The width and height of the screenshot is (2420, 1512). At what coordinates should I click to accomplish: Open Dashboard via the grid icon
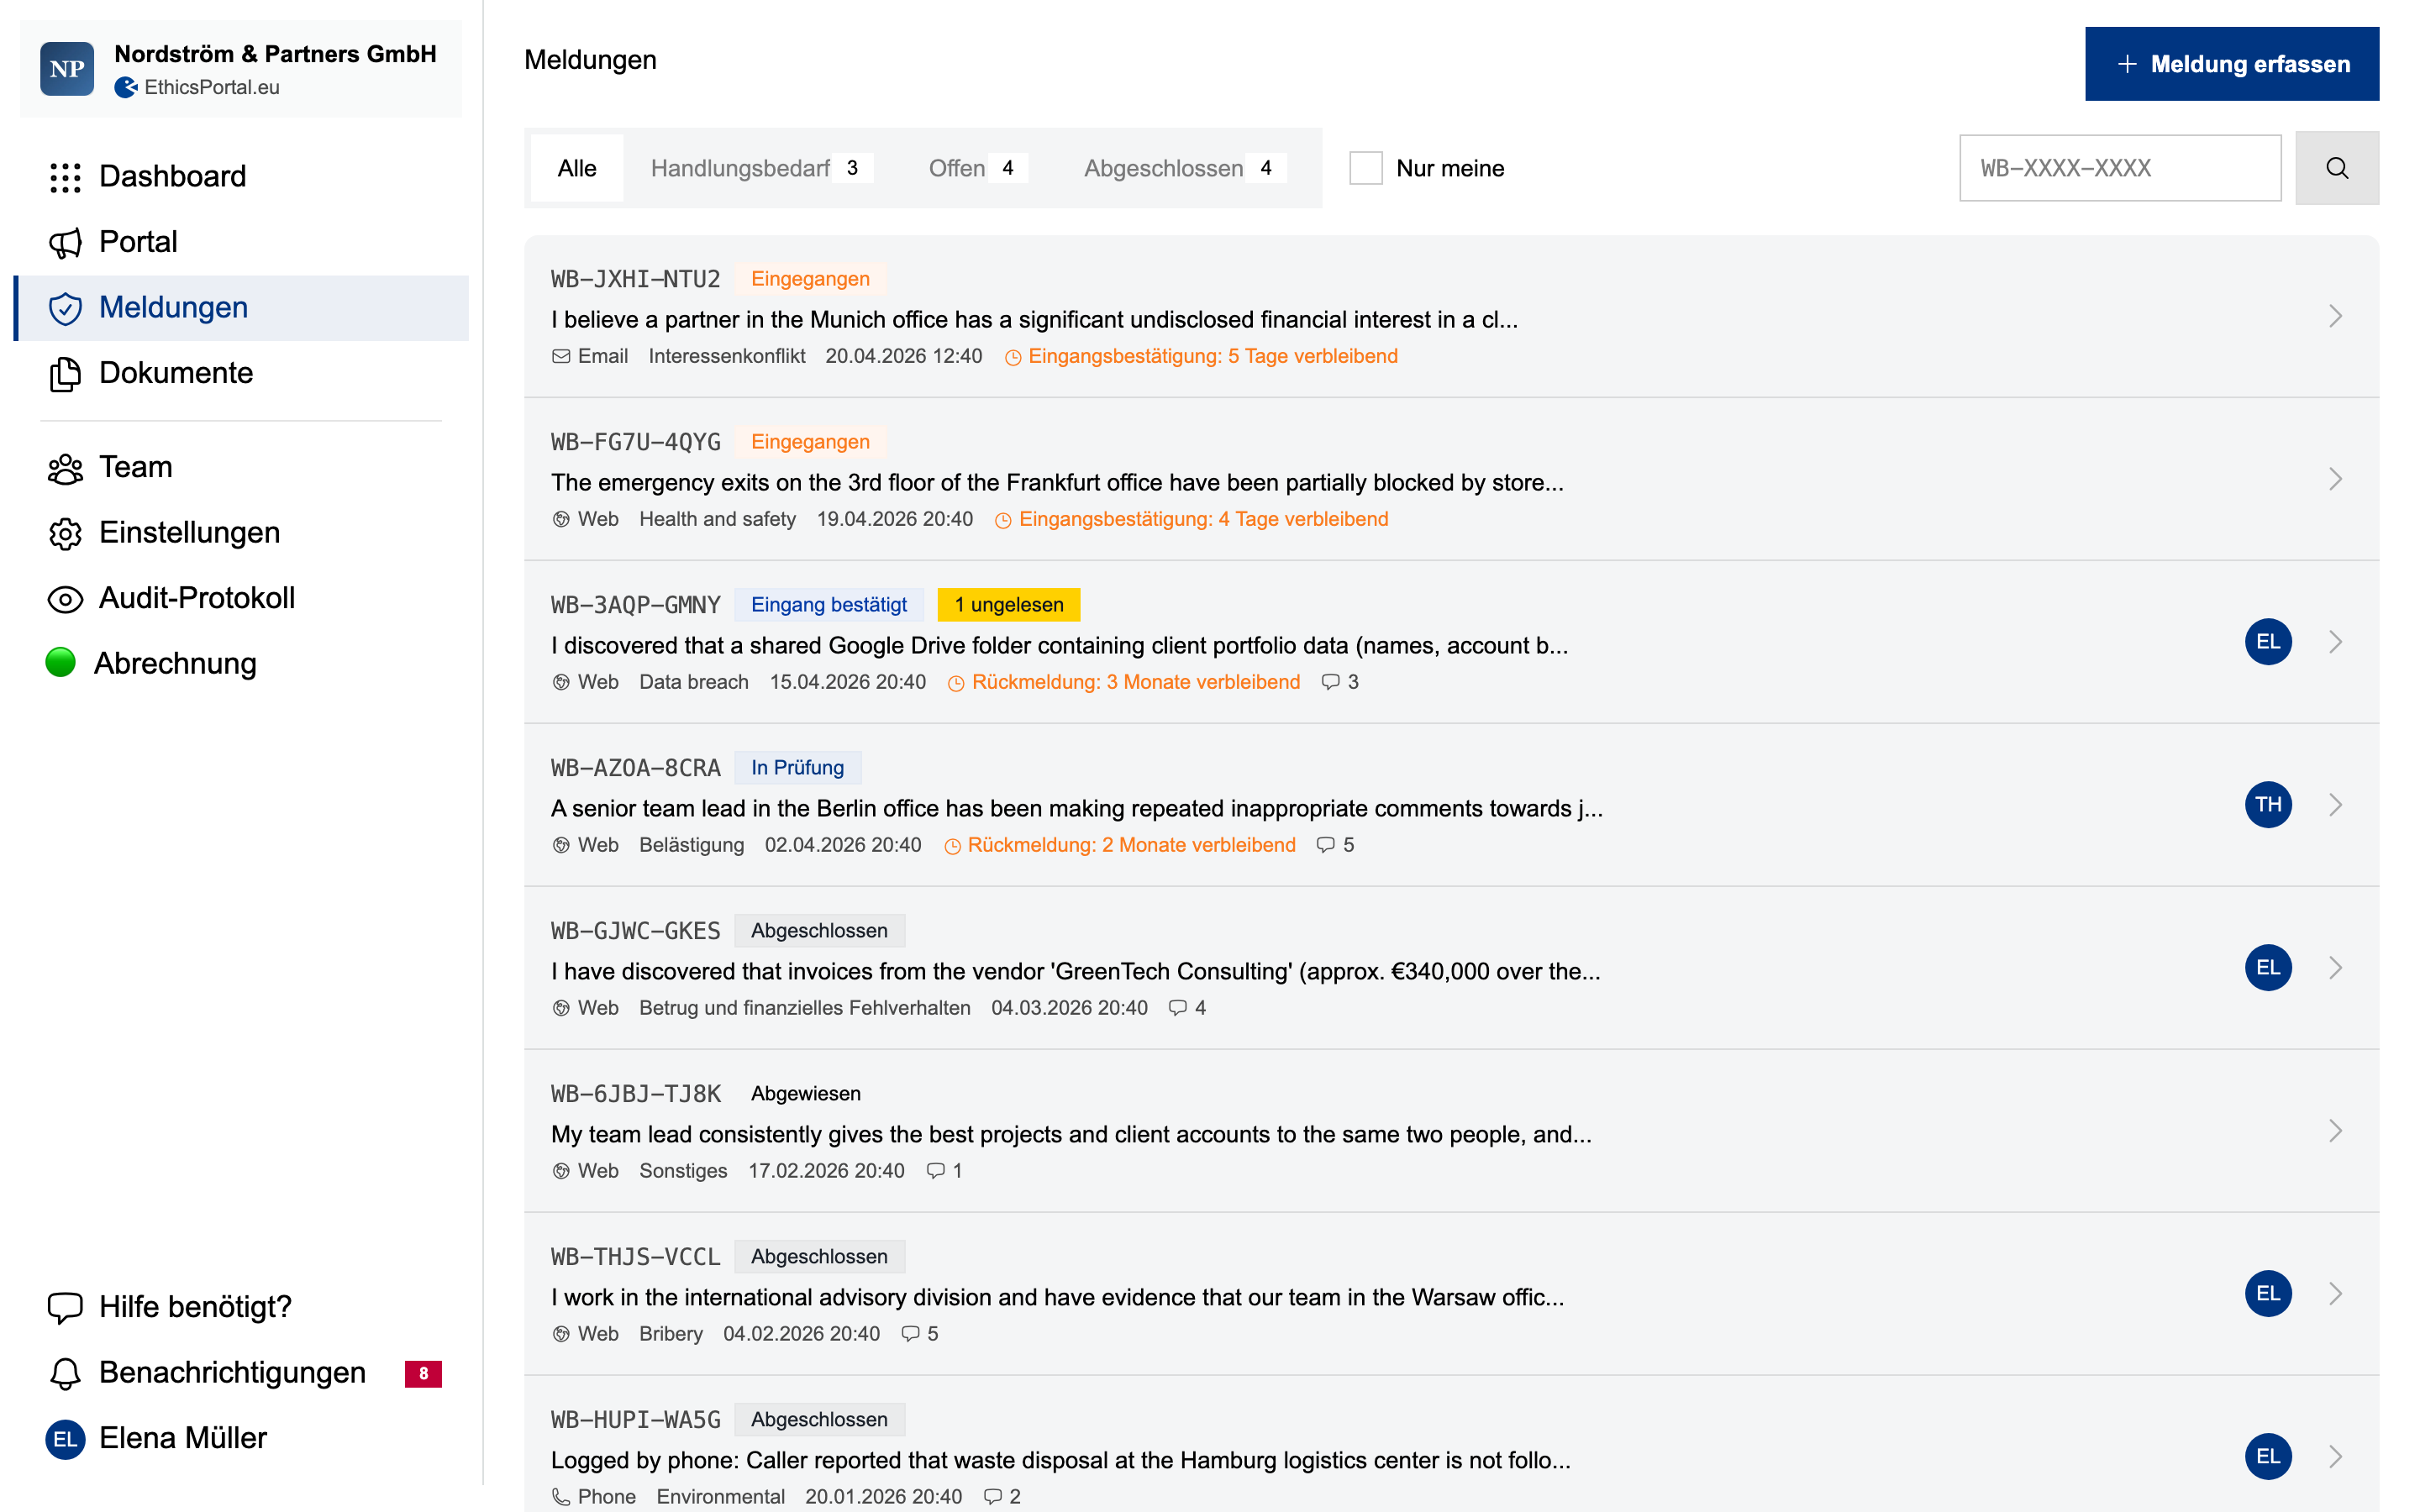coord(65,177)
